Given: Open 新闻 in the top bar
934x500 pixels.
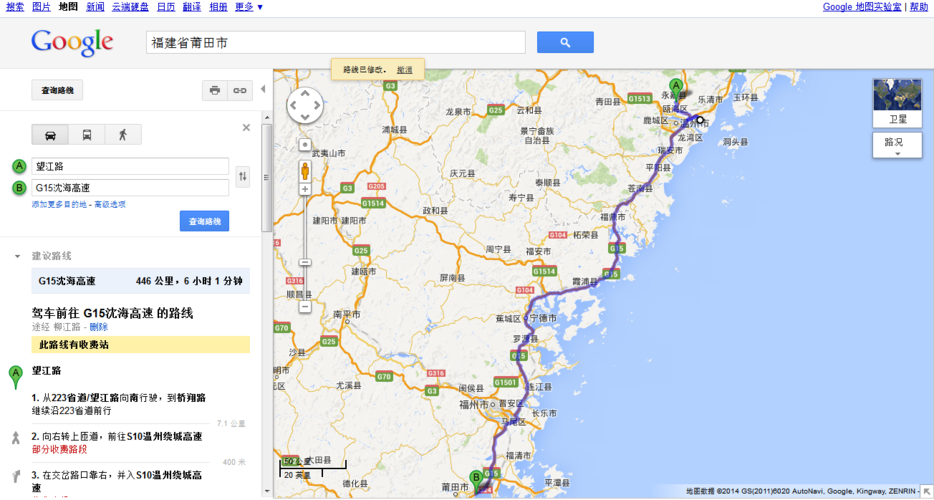Looking at the screenshot, I should coord(95,7).
